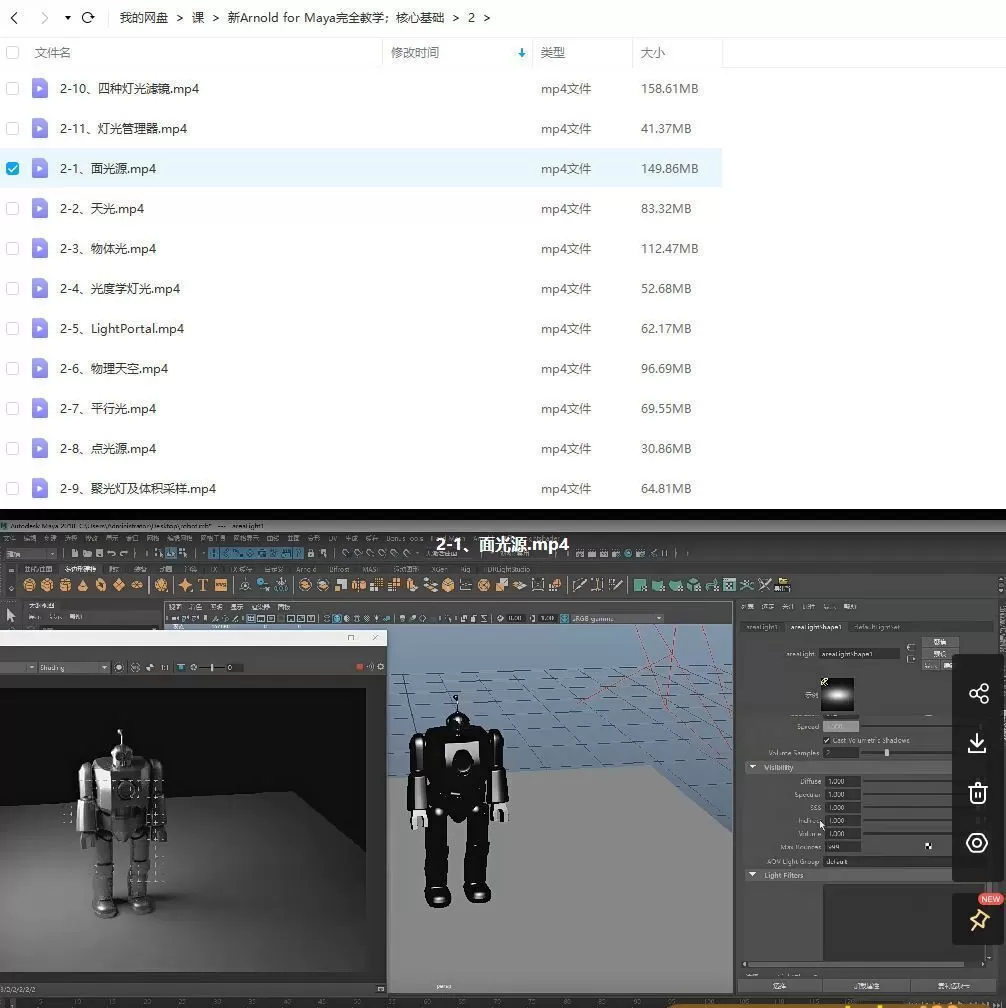The image size is (1006, 1008).
Task: Open the navigation history dropdown arrow
Action: coord(67,18)
